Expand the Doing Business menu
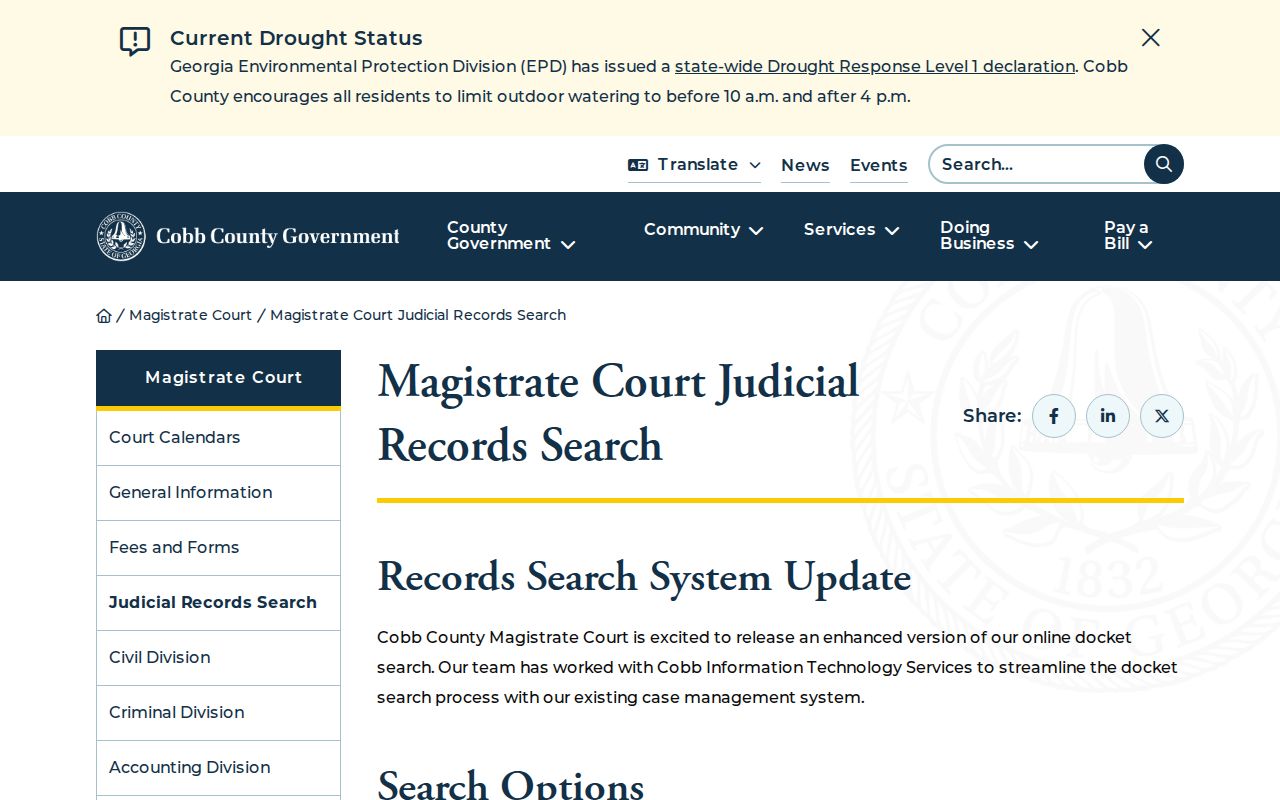The height and width of the screenshot is (800, 1280). click(989, 236)
